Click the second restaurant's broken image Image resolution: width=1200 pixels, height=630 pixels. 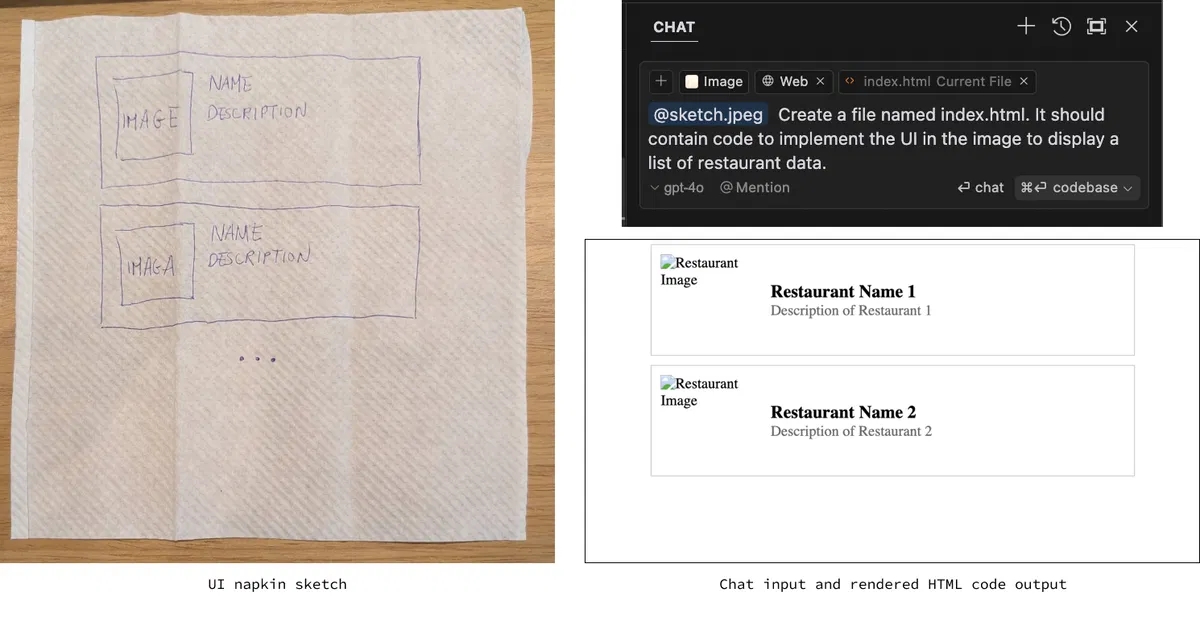pos(698,392)
